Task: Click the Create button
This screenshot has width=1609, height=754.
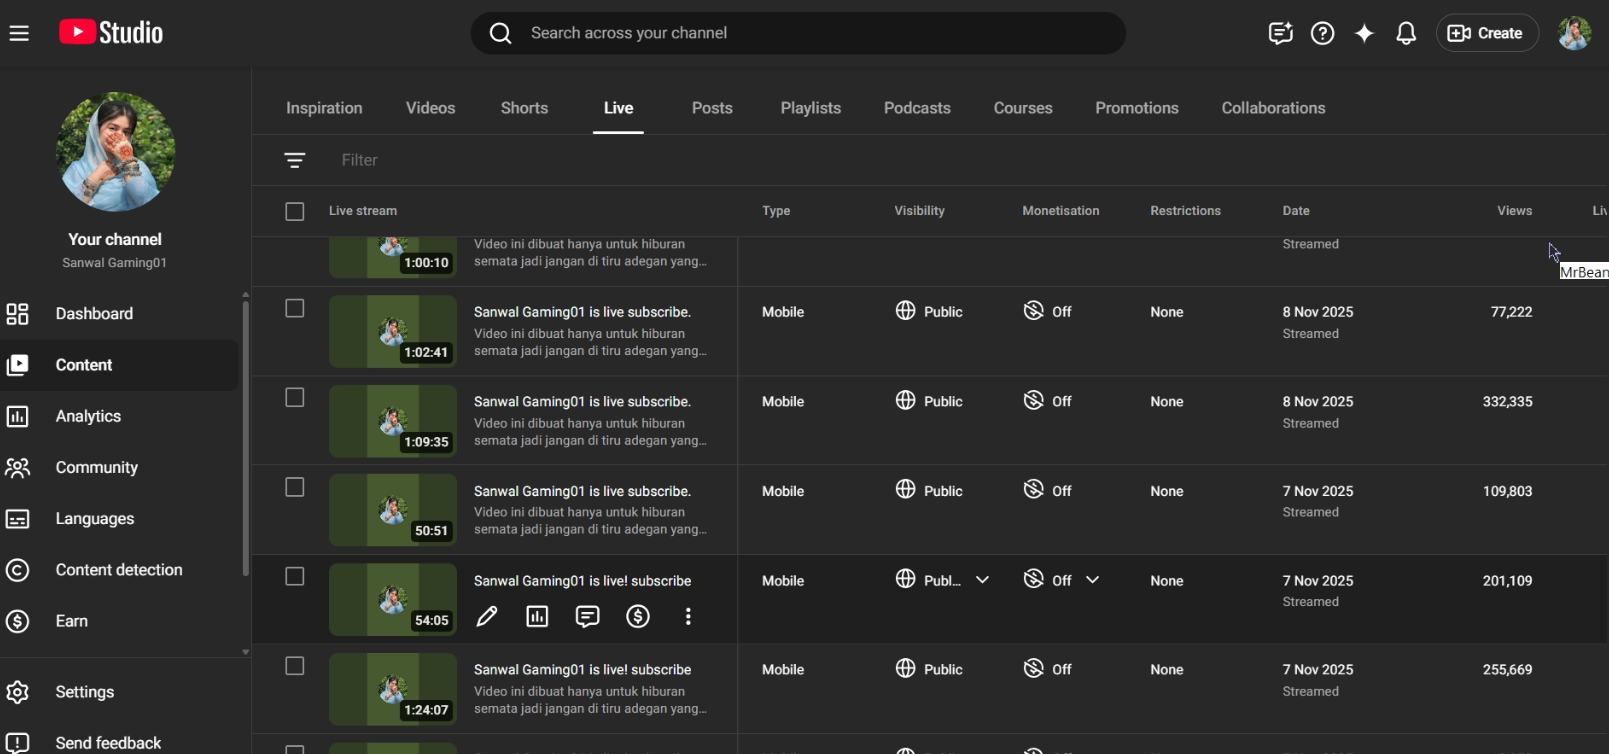Action: [1487, 33]
